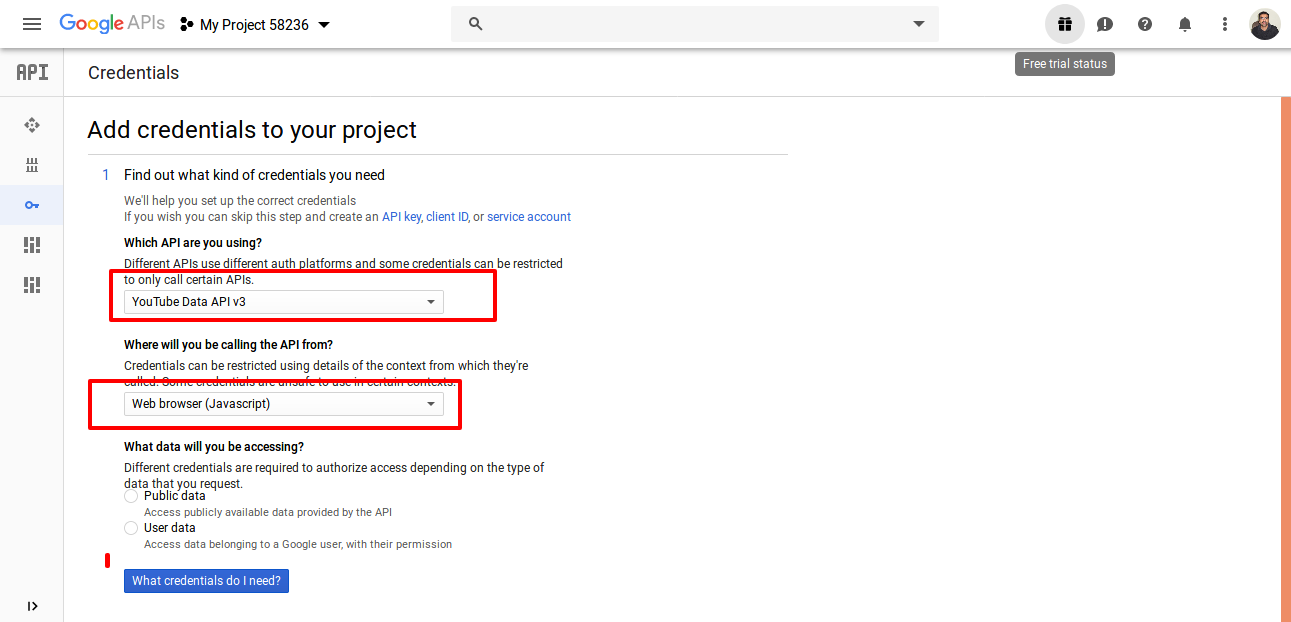Viewport: 1291px width, 622px height.
Task: Click the search magnifier icon
Action: click(x=476, y=24)
